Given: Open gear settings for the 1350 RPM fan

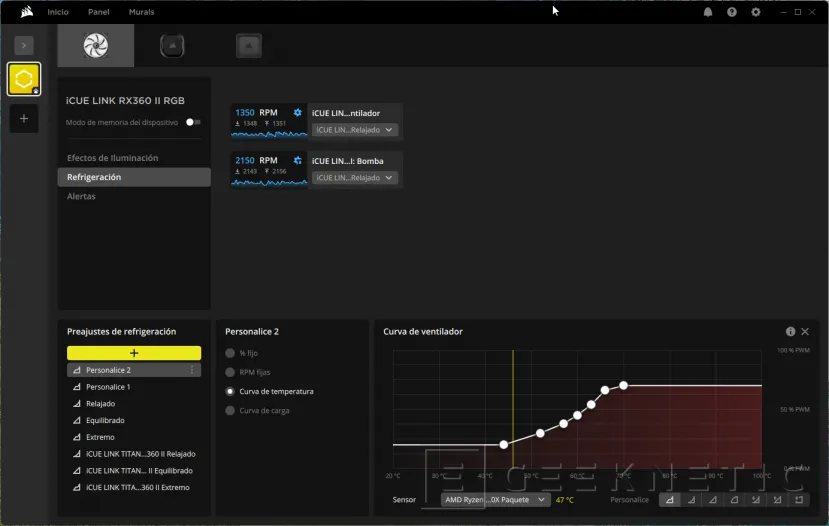Looking at the screenshot, I should coord(298,113).
